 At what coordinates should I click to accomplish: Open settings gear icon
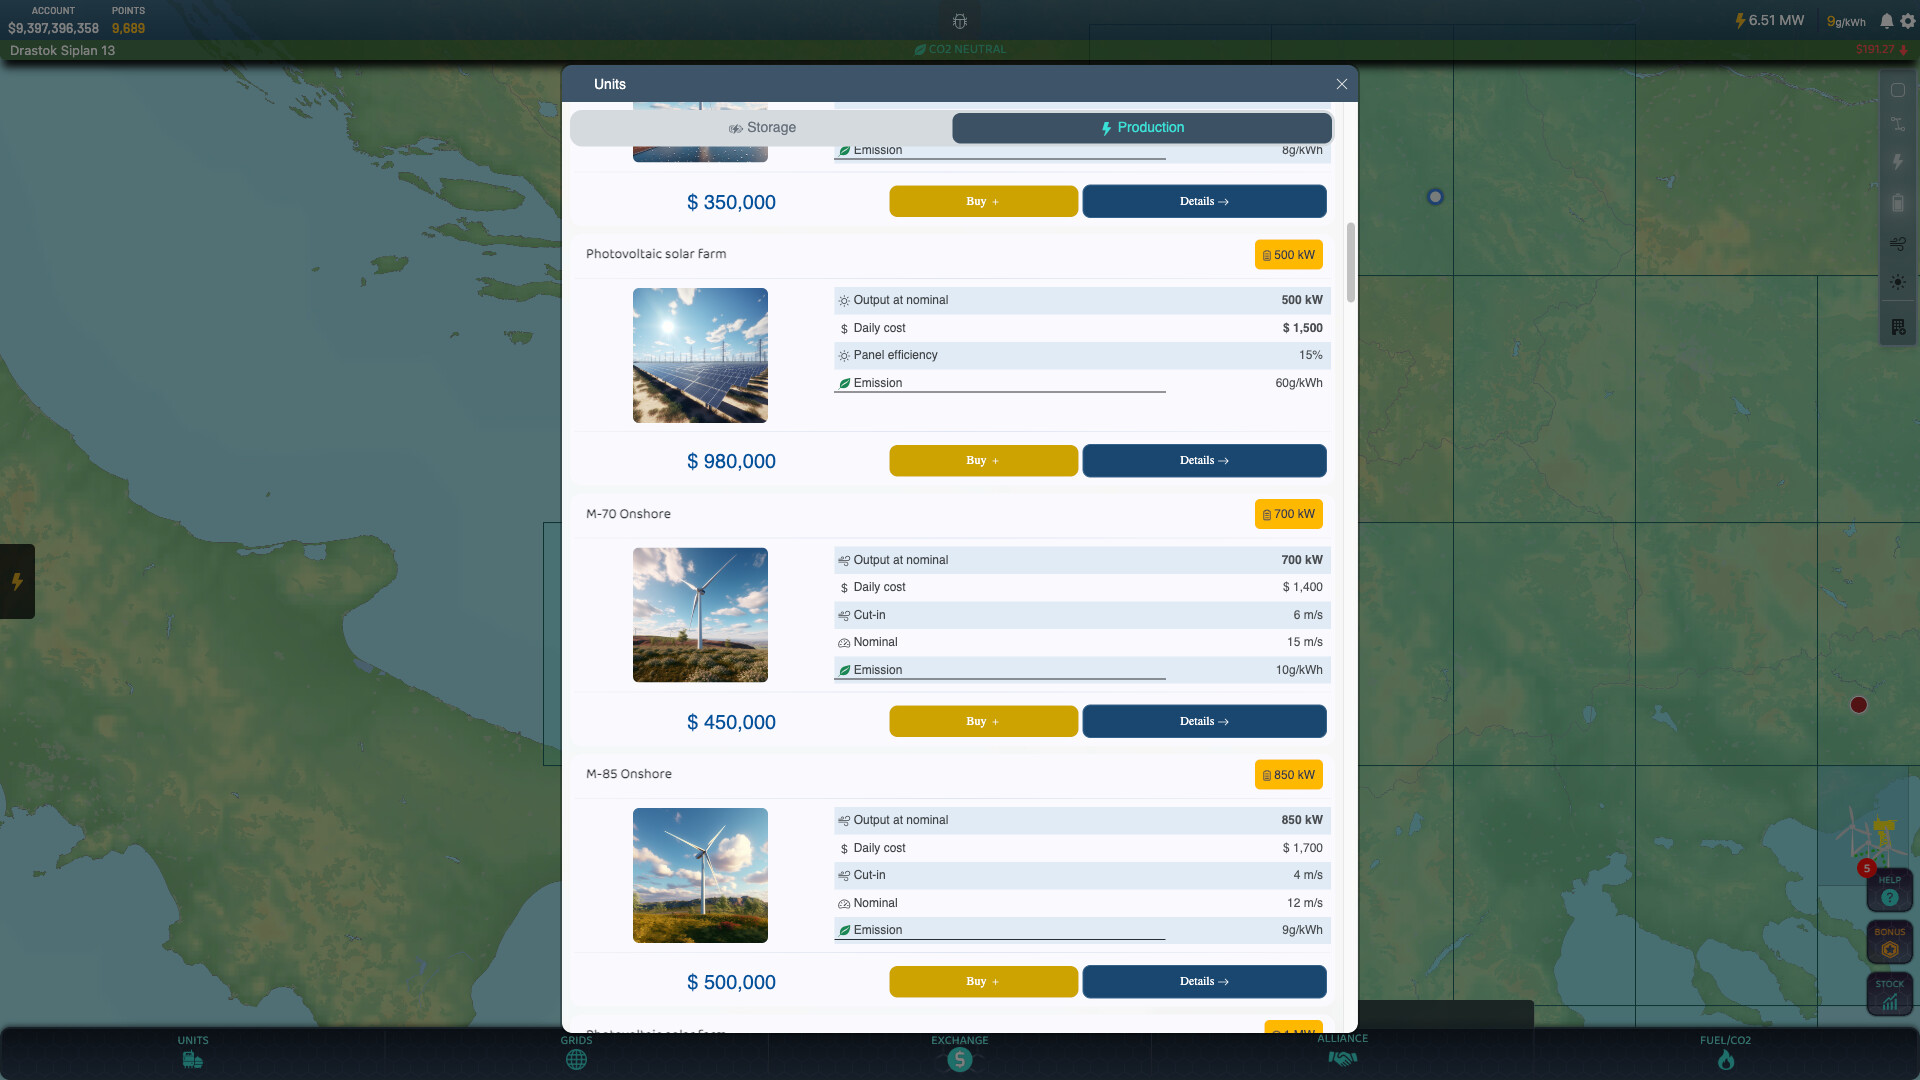pyautogui.click(x=1908, y=21)
